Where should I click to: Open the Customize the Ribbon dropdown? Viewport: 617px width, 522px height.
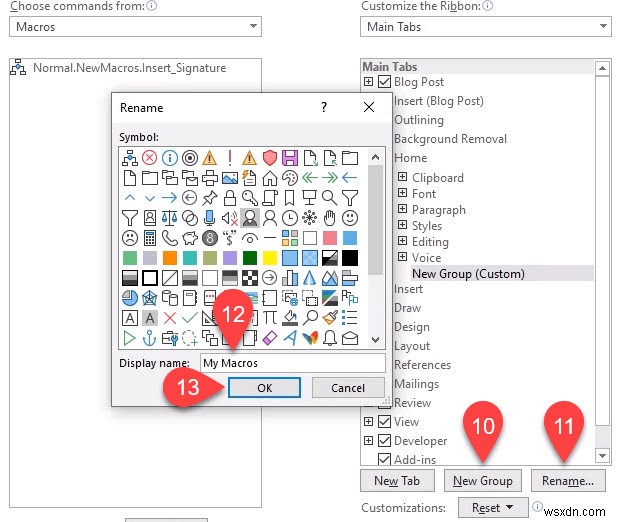pos(486,27)
